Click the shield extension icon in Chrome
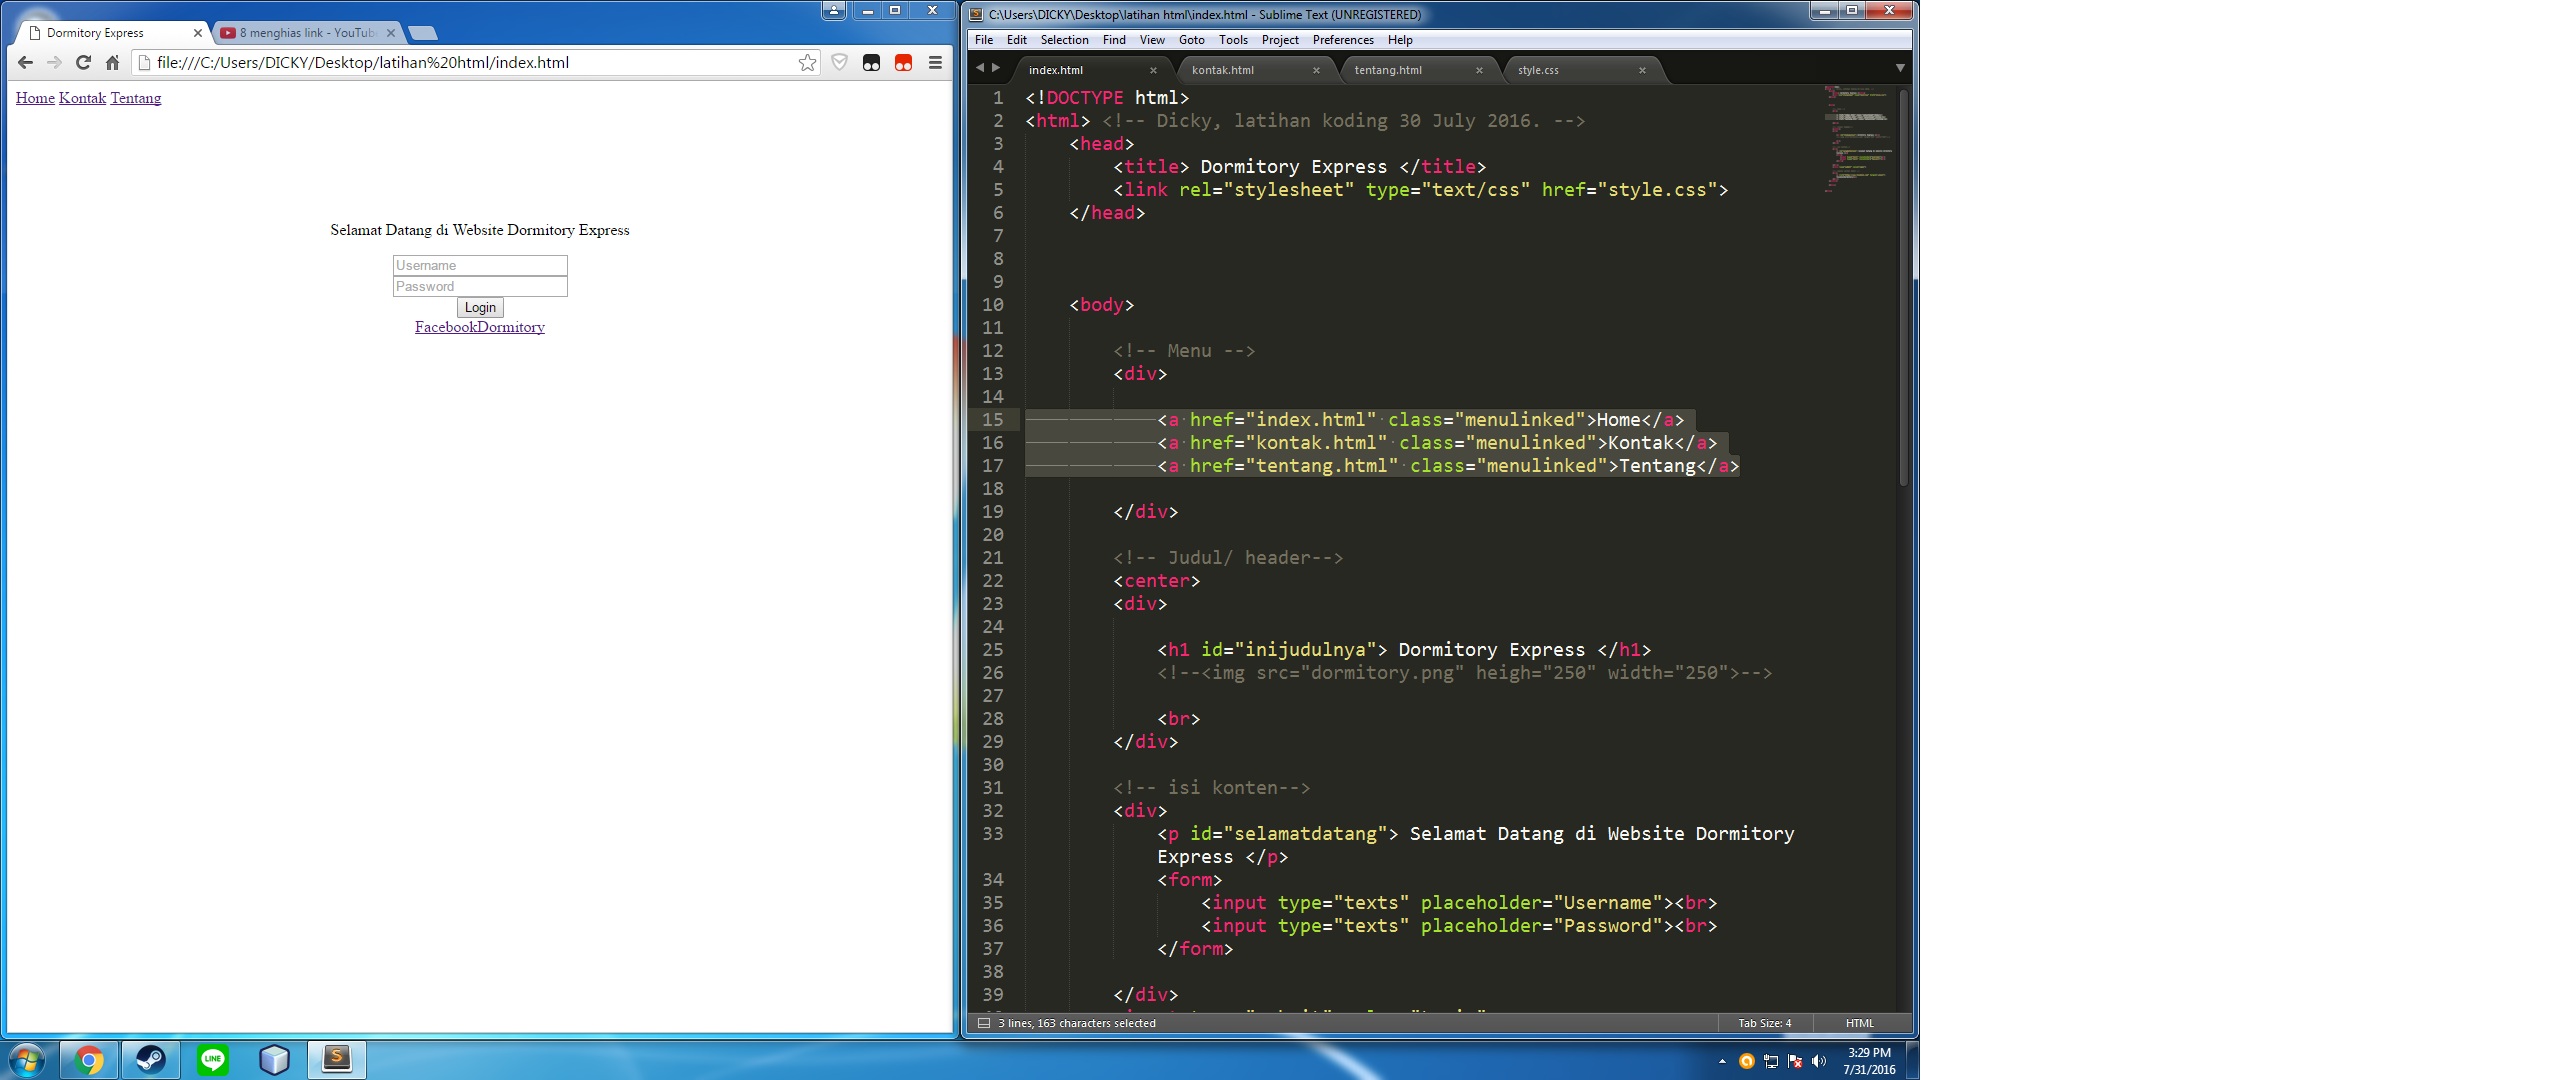This screenshot has height=1080, width=2572. pos(839,63)
